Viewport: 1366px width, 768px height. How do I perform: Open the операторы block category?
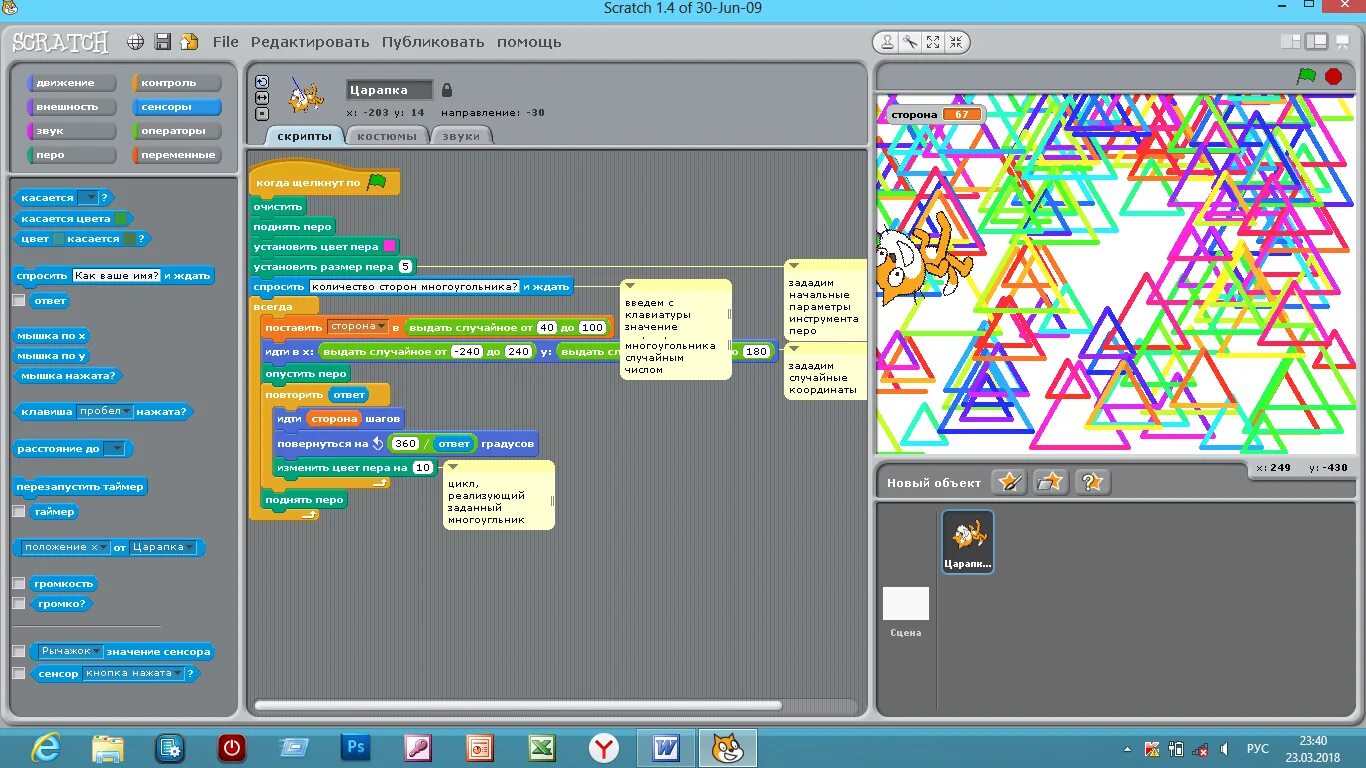point(176,131)
